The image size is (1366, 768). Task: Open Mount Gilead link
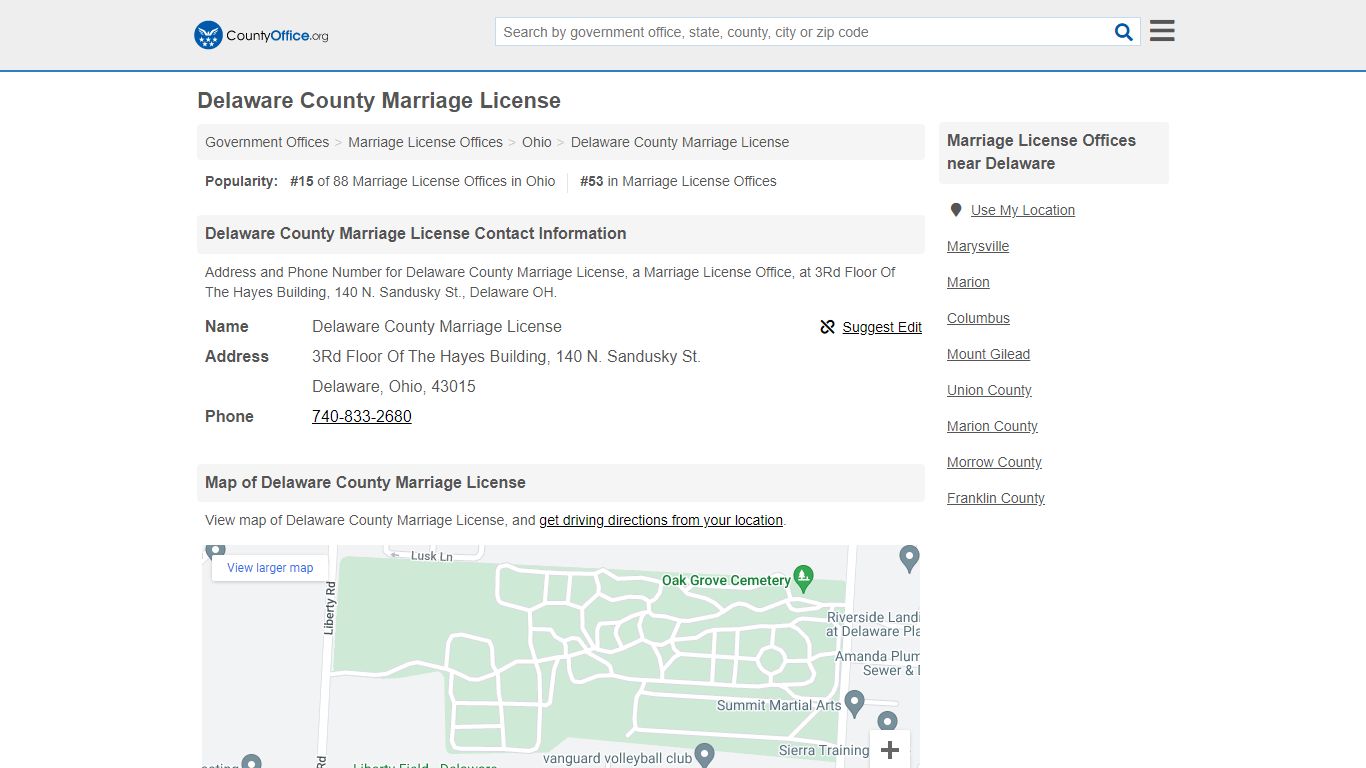coord(988,354)
